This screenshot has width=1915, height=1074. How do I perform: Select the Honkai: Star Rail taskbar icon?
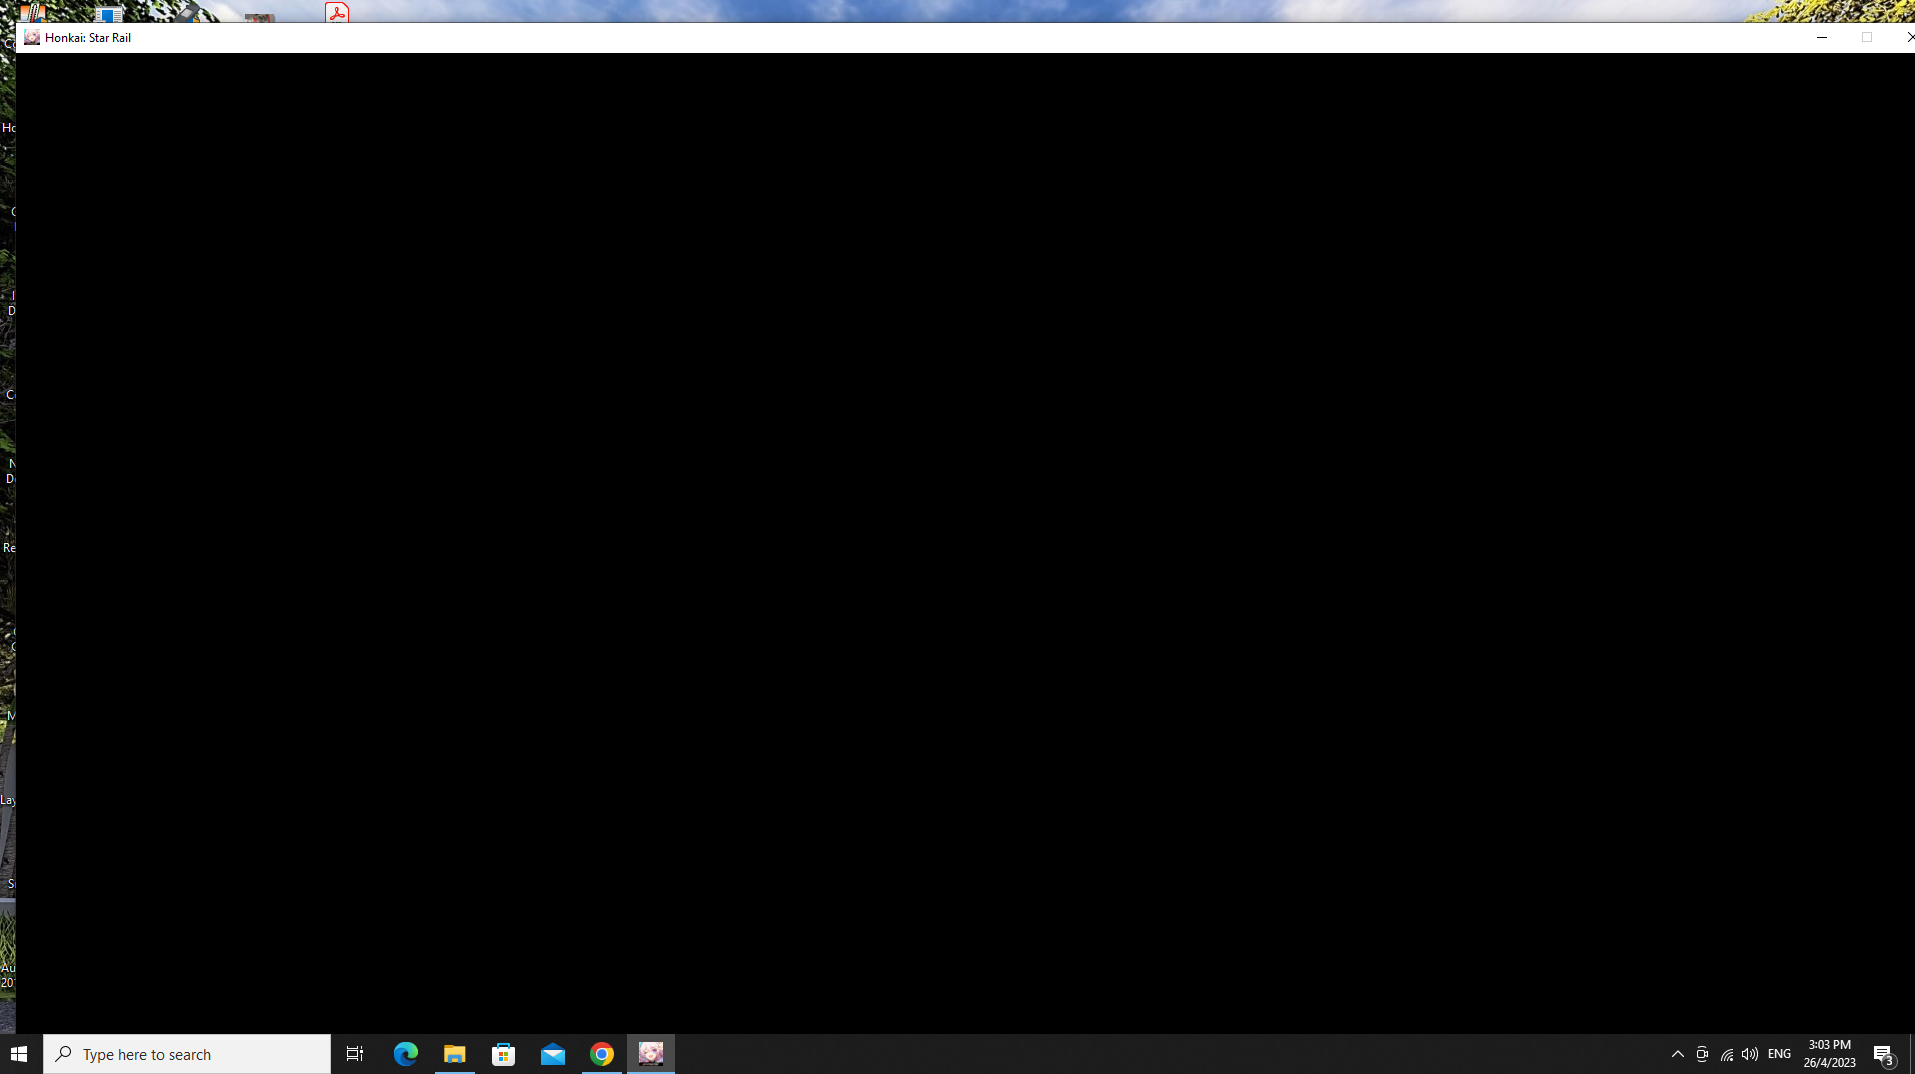point(649,1053)
